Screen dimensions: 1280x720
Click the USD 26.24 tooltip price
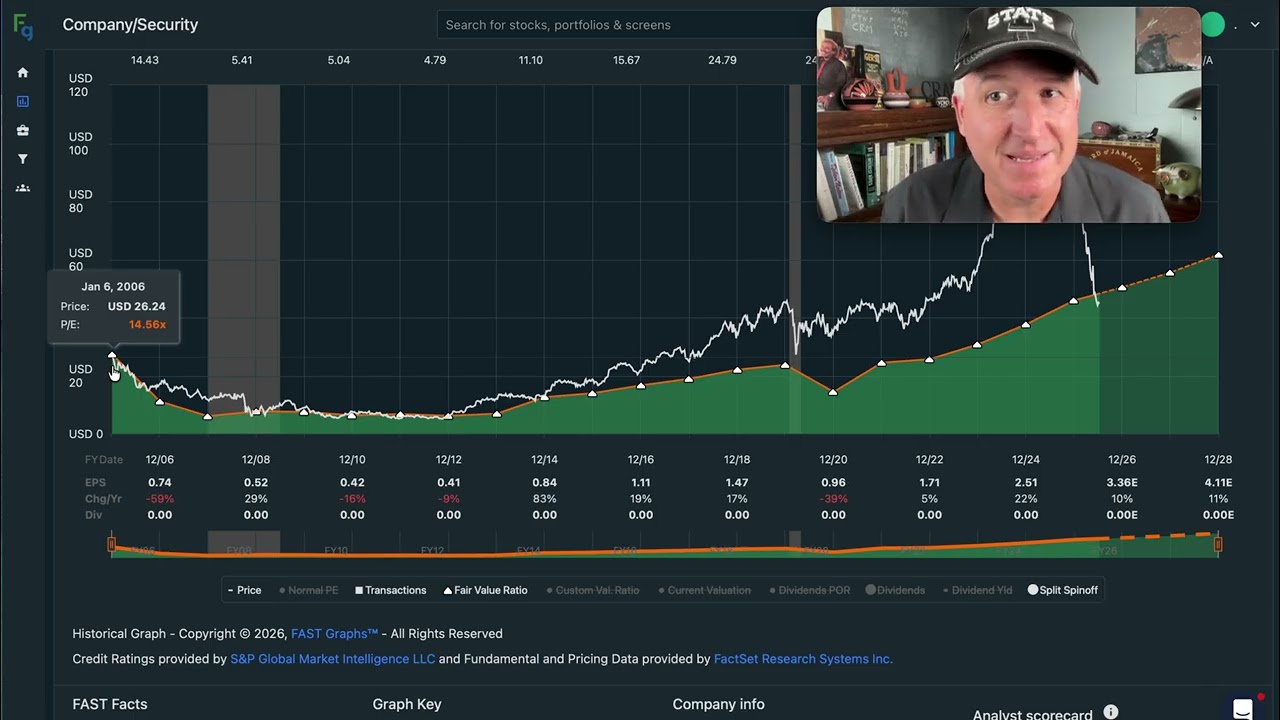[x=137, y=307]
